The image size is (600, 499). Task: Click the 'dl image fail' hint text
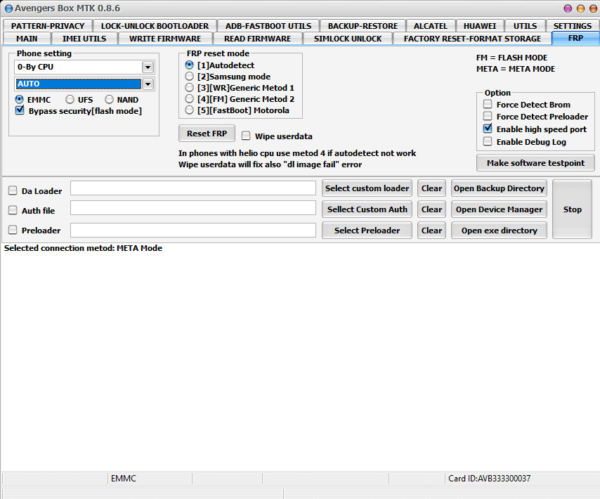pos(270,165)
